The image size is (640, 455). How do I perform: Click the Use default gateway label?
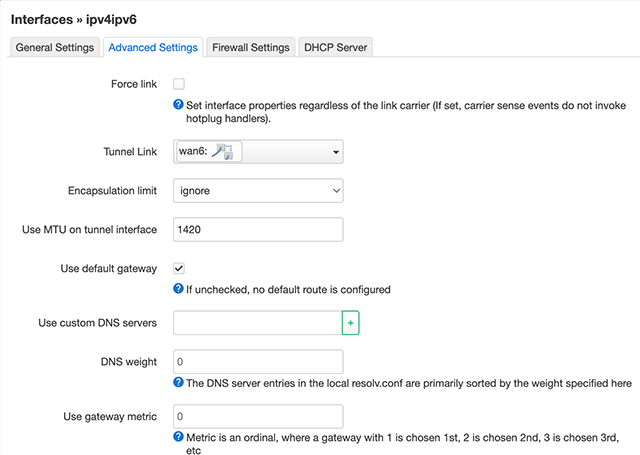(x=109, y=269)
